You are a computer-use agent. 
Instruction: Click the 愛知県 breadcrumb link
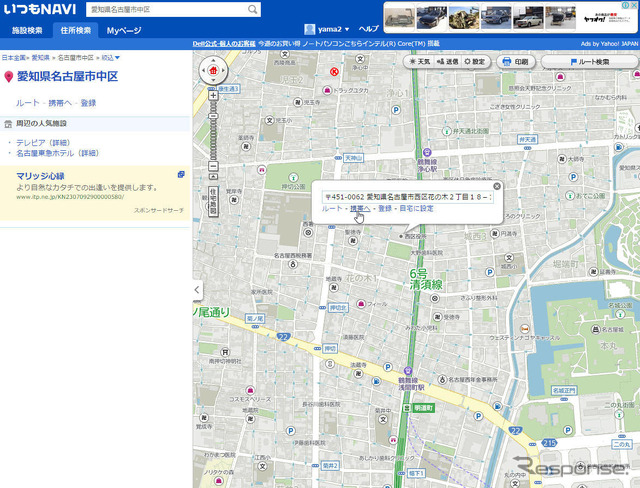coord(40,58)
